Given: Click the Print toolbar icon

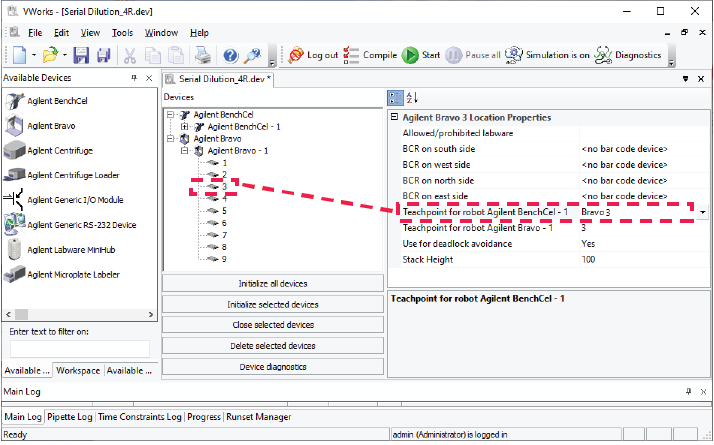Looking at the screenshot, I should point(203,55).
